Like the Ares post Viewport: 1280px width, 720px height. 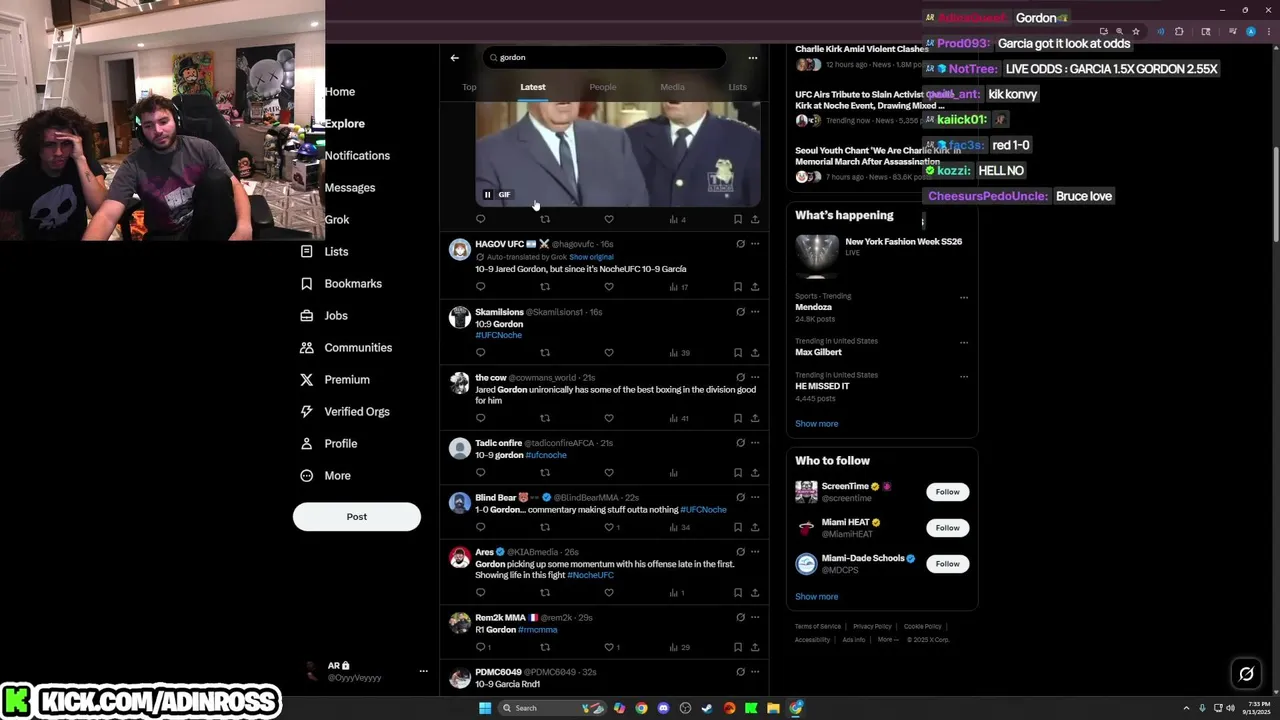(609, 593)
